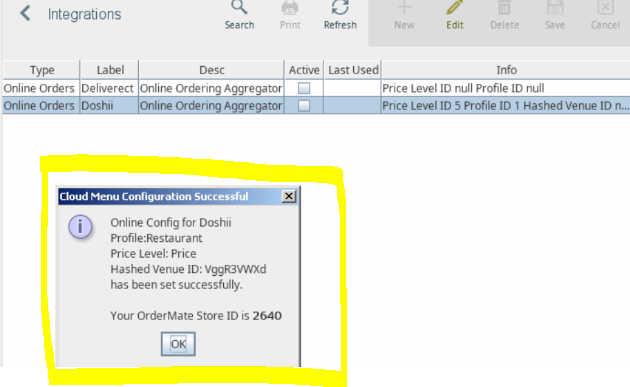
Task: Click the Last Used column header
Action: pos(353,70)
